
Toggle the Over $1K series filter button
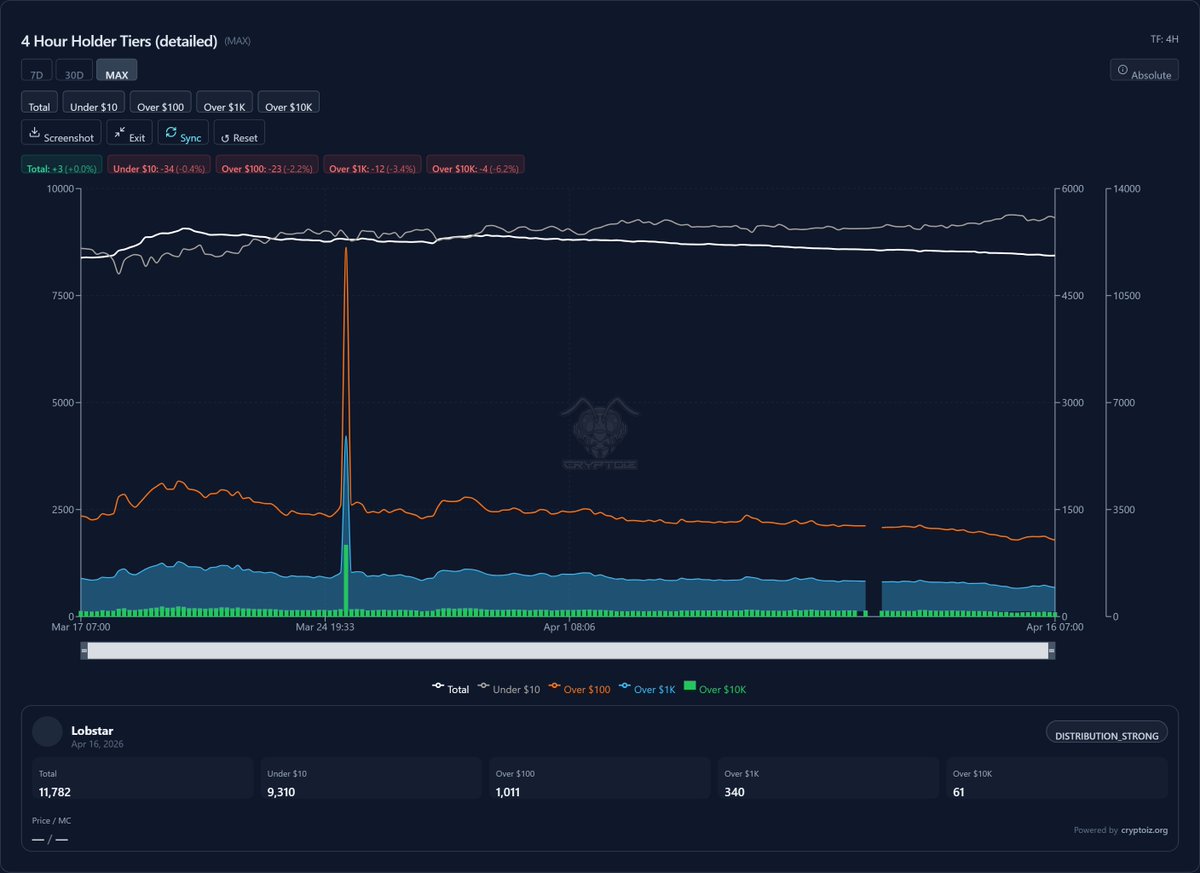point(225,103)
